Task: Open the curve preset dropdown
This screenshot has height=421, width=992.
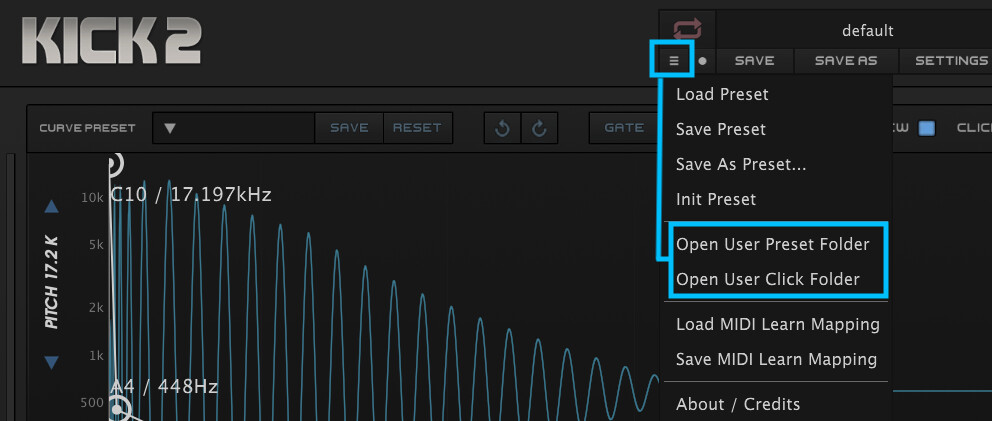Action: 233,128
